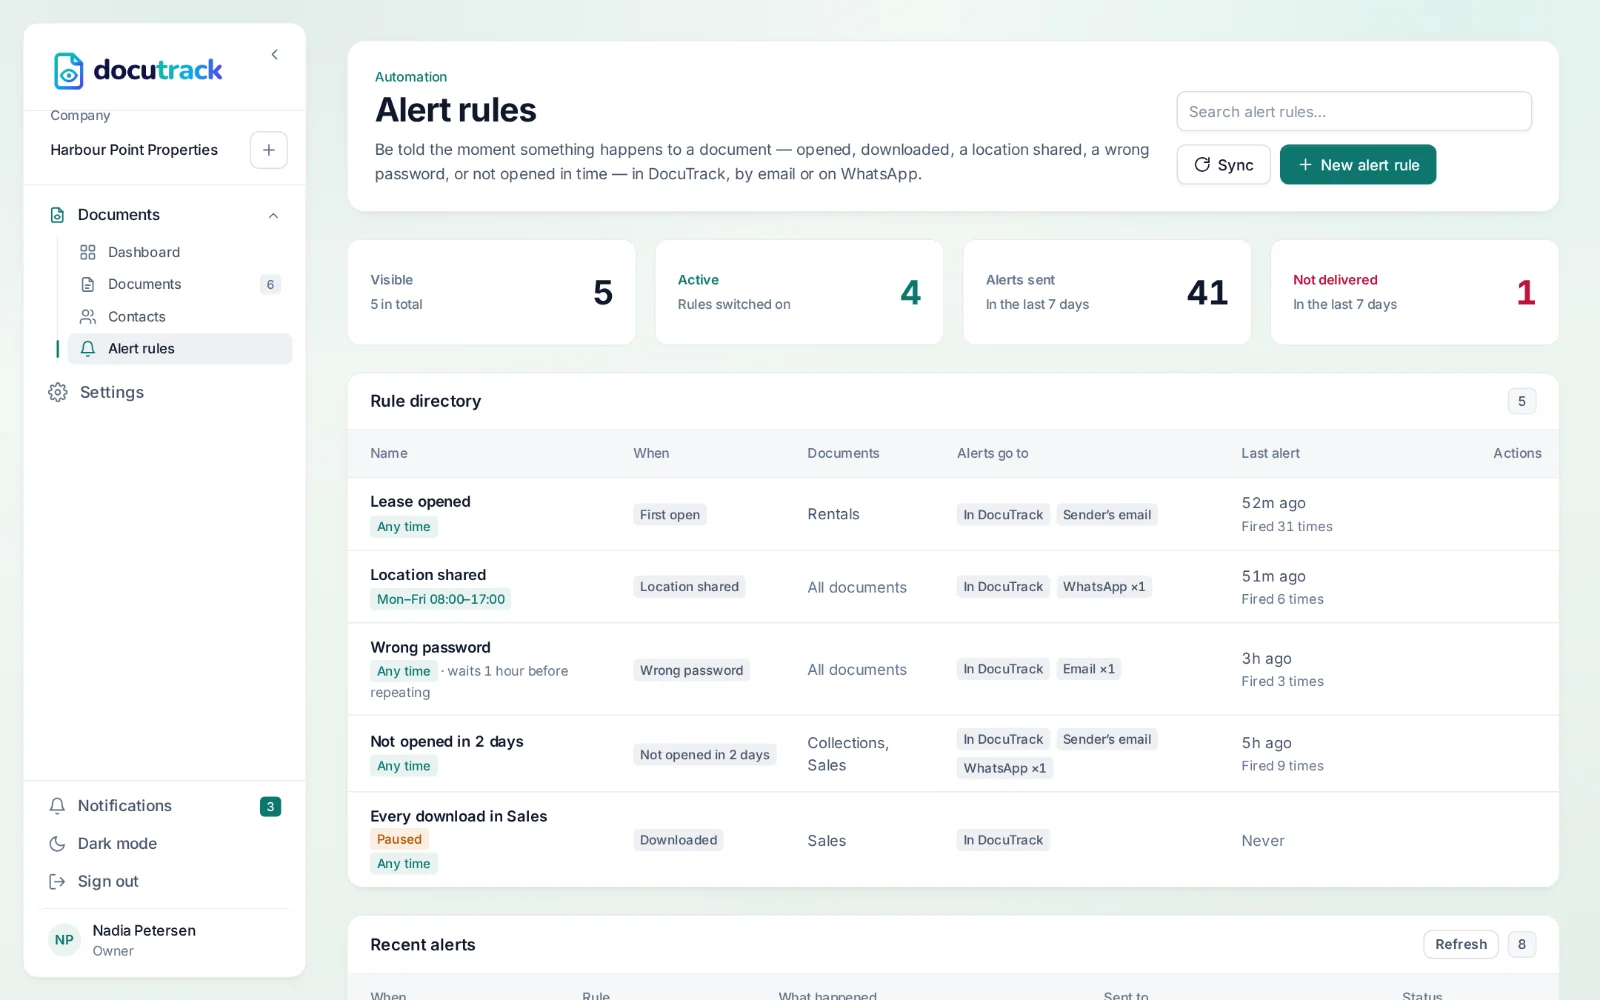Viewport: 1600px width, 1000px height.
Task: Click the Notifications bell icon
Action: click(57, 806)
